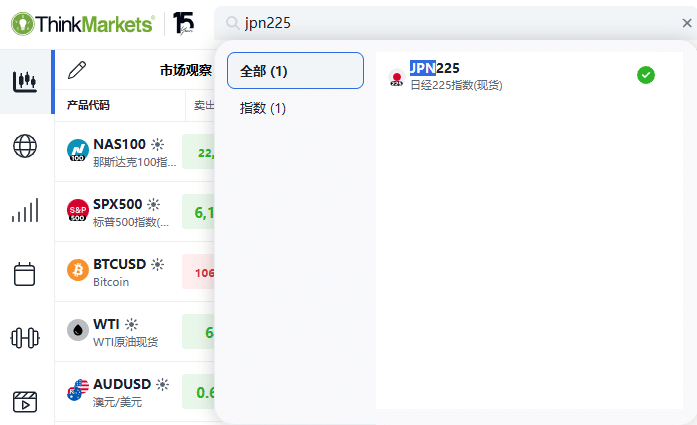Select the SPX500 symbol name
Viewport: 697px width, 425px height.
118,204
